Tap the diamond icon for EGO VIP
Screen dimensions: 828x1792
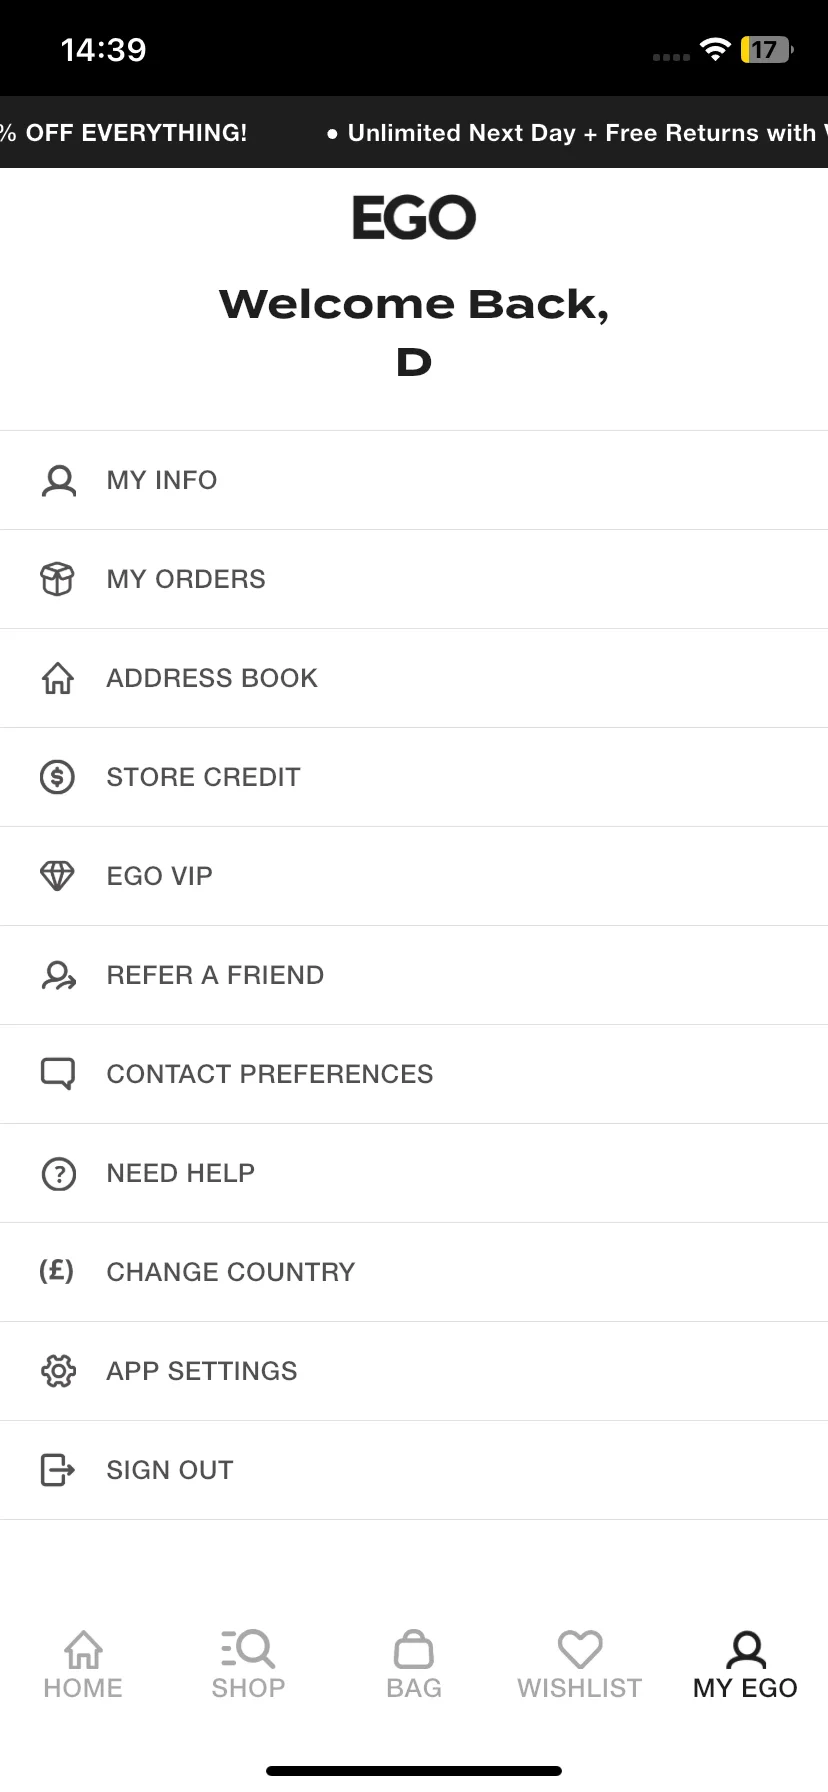(57, 876)
